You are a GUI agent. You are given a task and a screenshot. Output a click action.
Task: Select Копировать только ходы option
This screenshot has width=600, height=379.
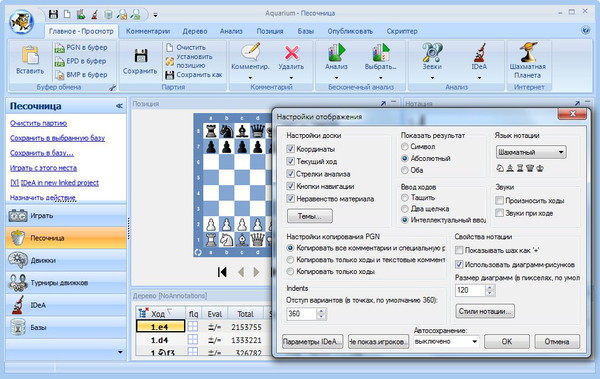tap(290, 271)
